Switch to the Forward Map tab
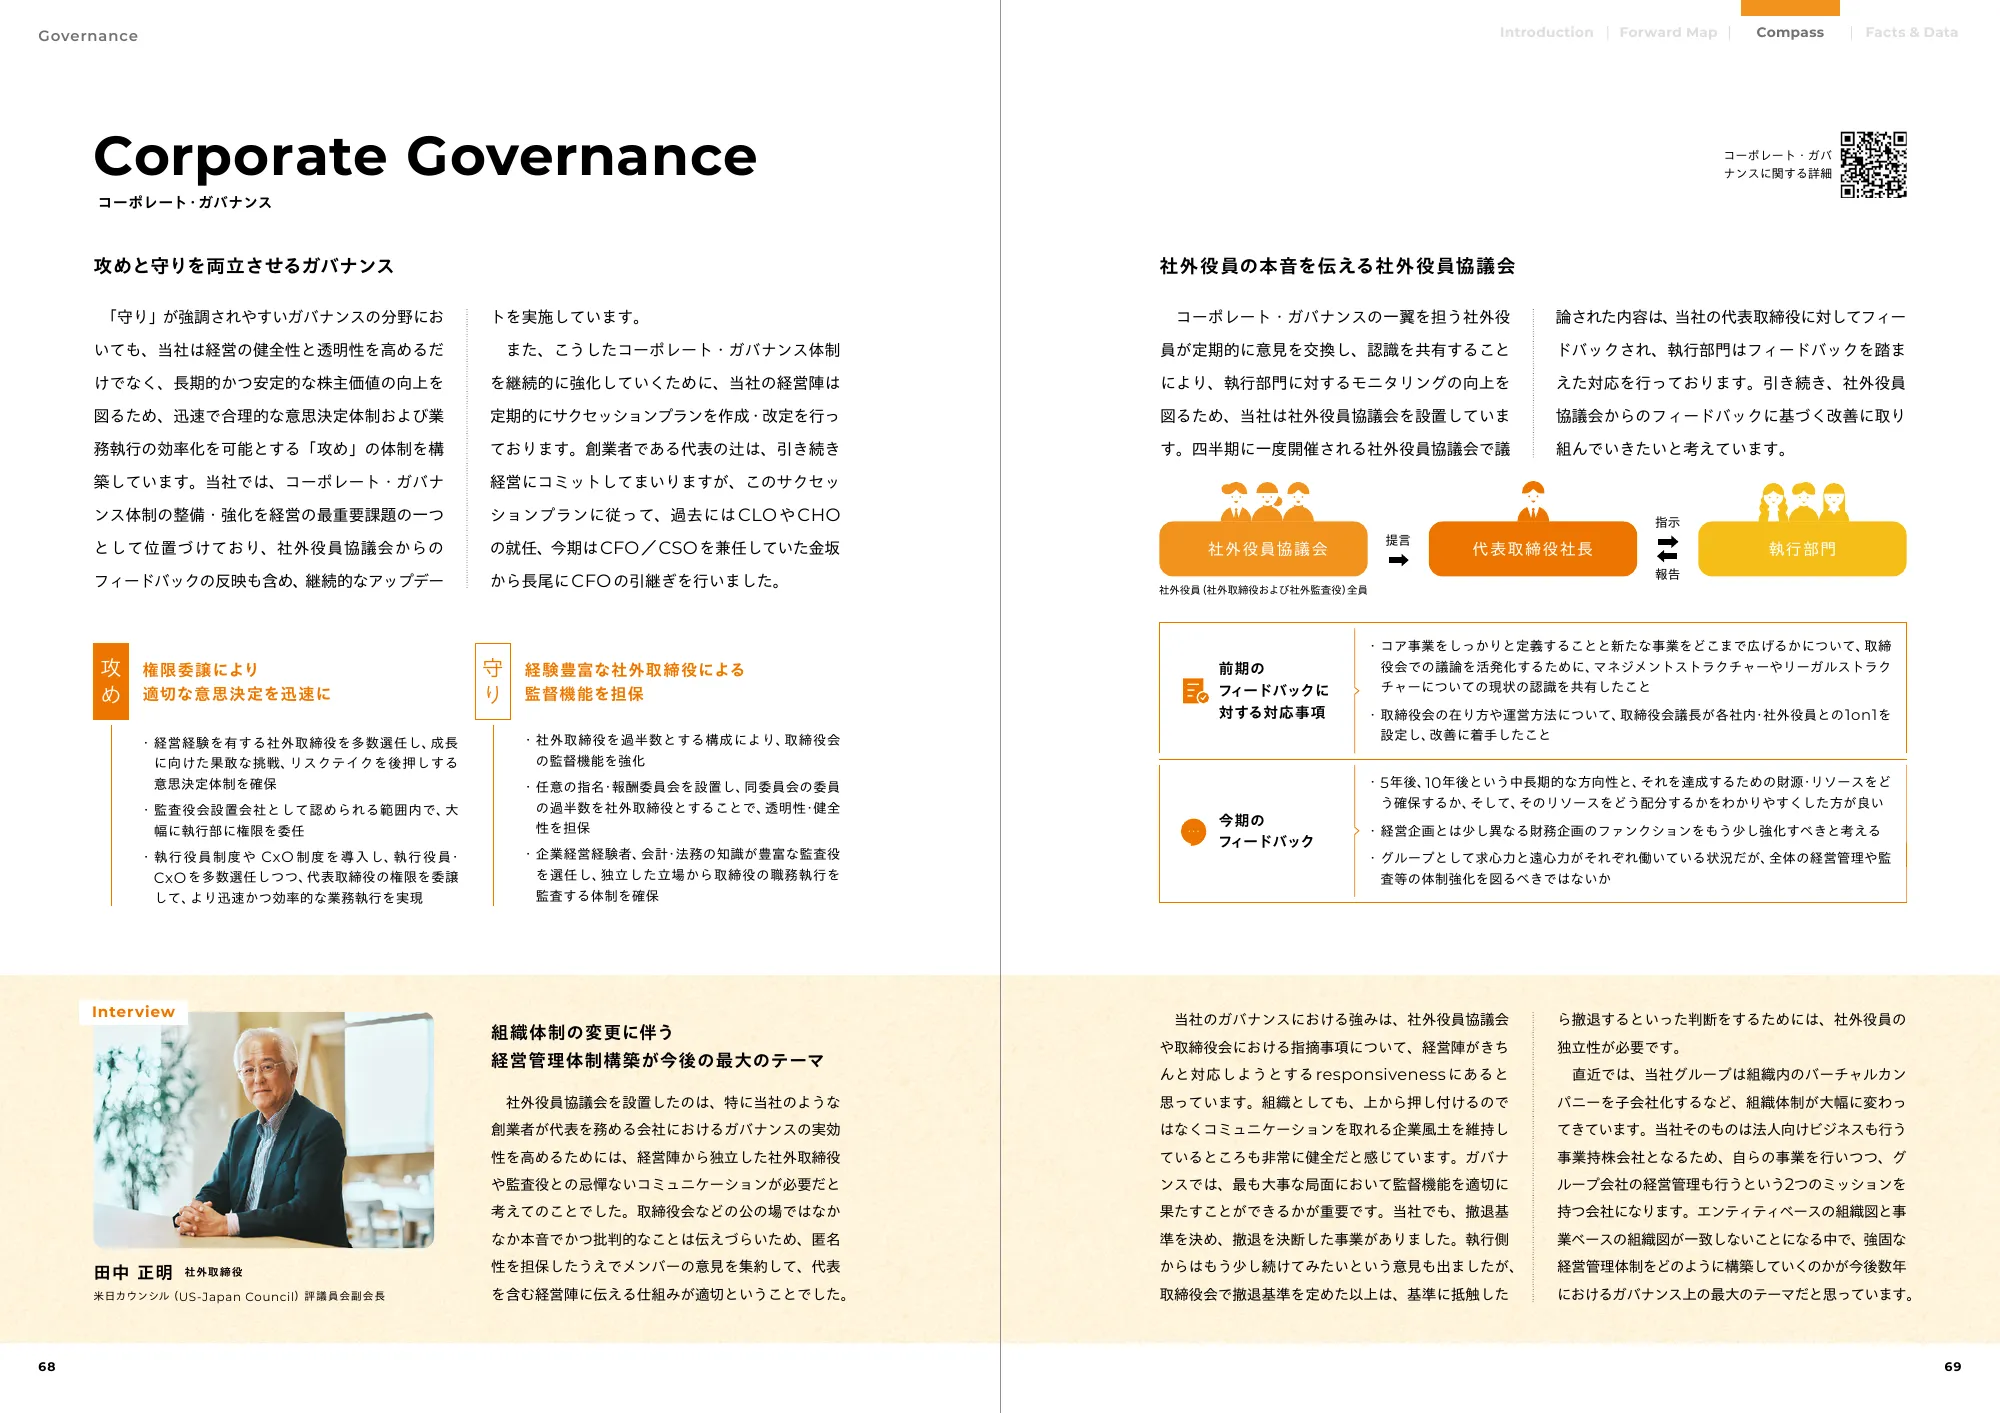Viewport: 2000px width, 1413px height. (1668, 32)
